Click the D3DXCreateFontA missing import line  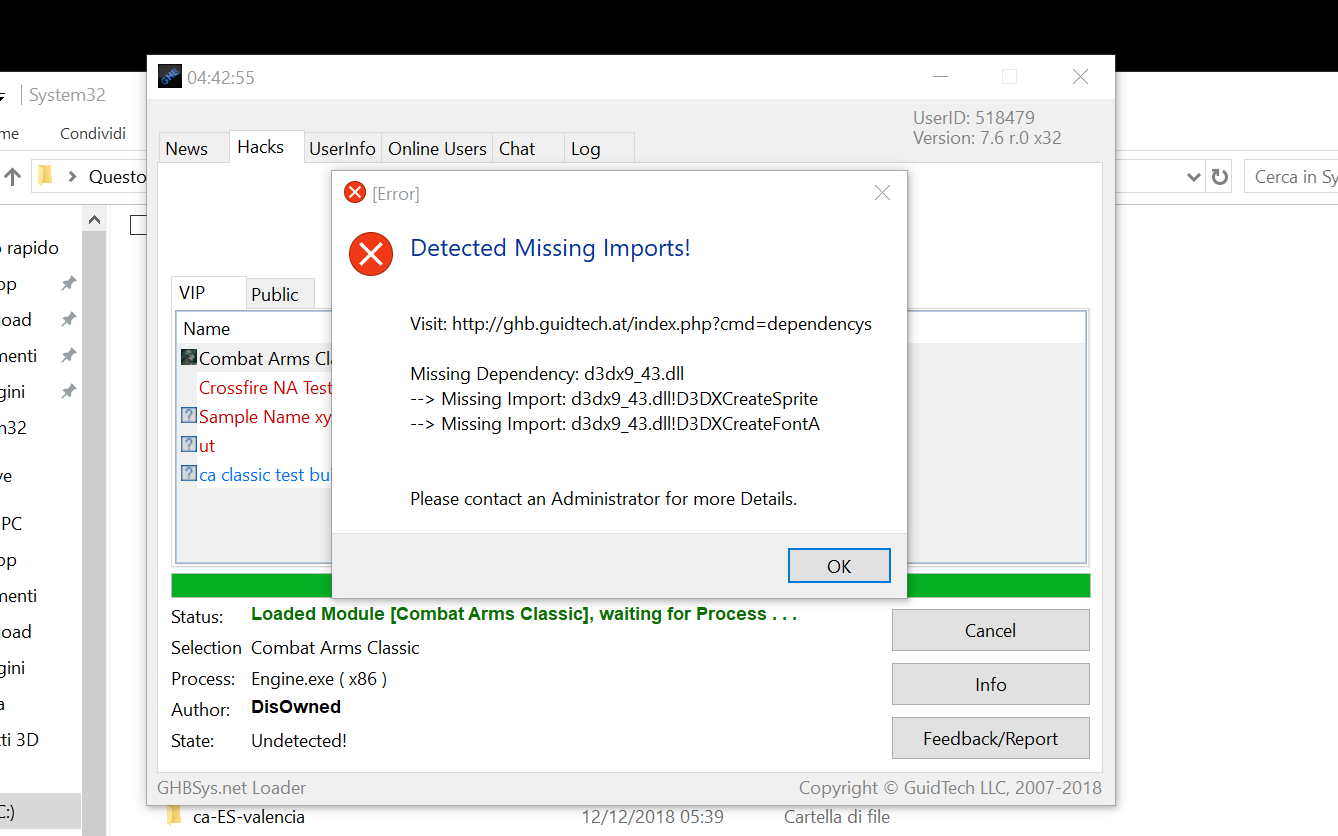(x=615, y=424)
